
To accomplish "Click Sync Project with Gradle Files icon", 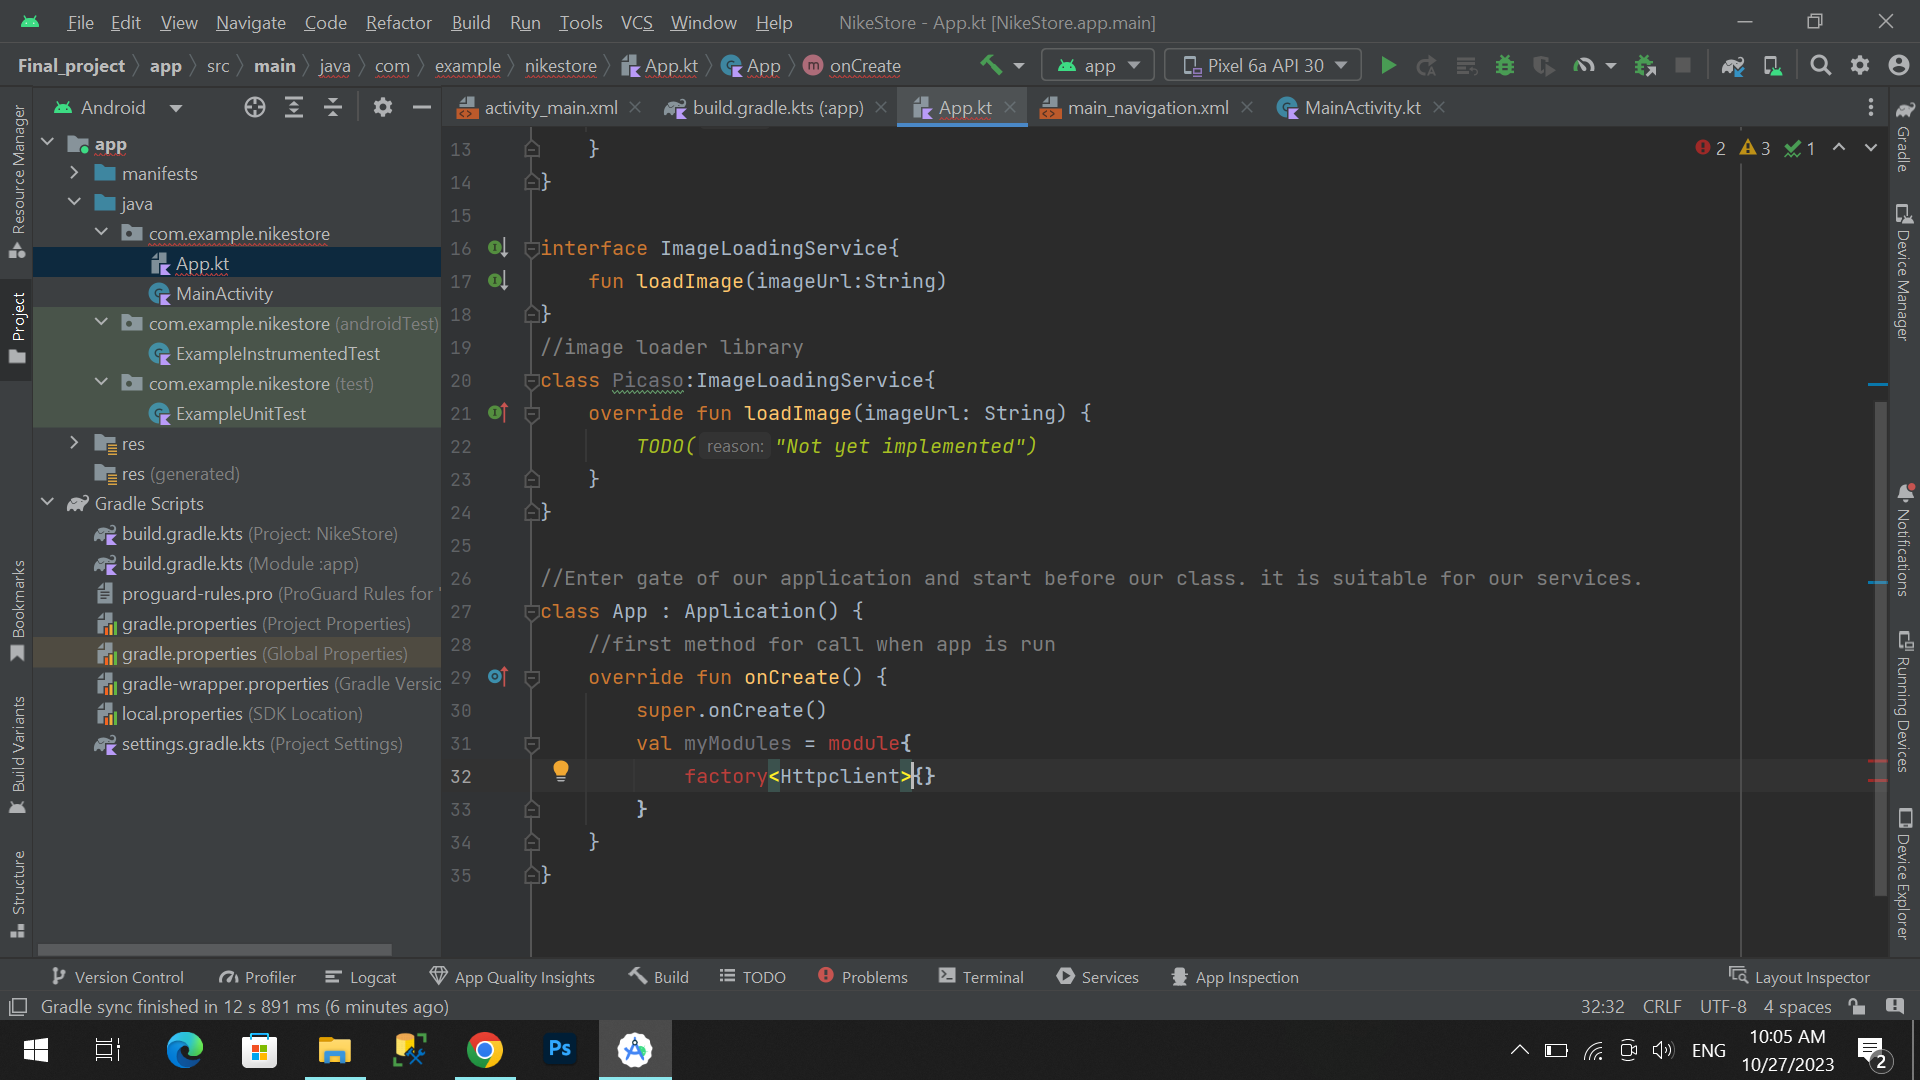I will 1733,65.
